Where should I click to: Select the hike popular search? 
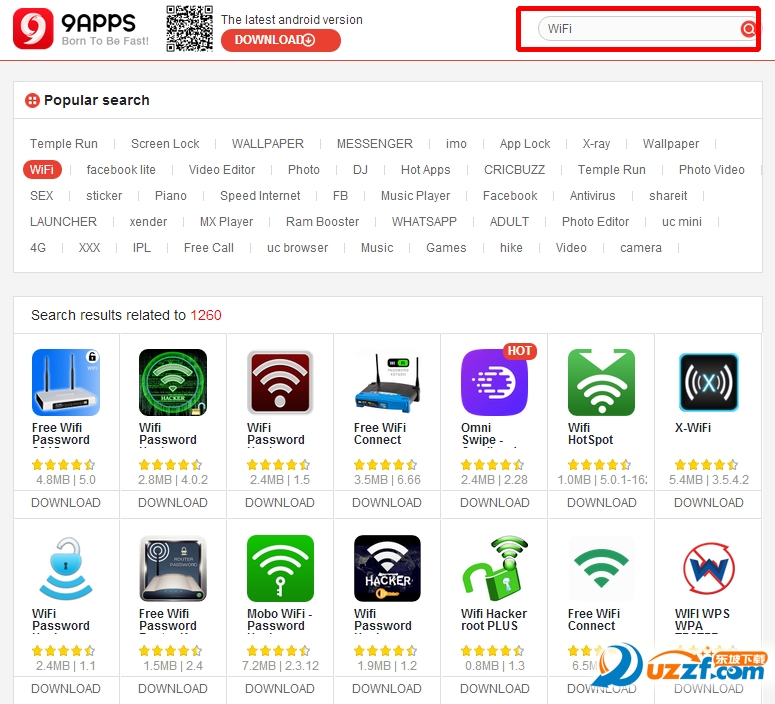pyautogui.click(x=511, y=248)
